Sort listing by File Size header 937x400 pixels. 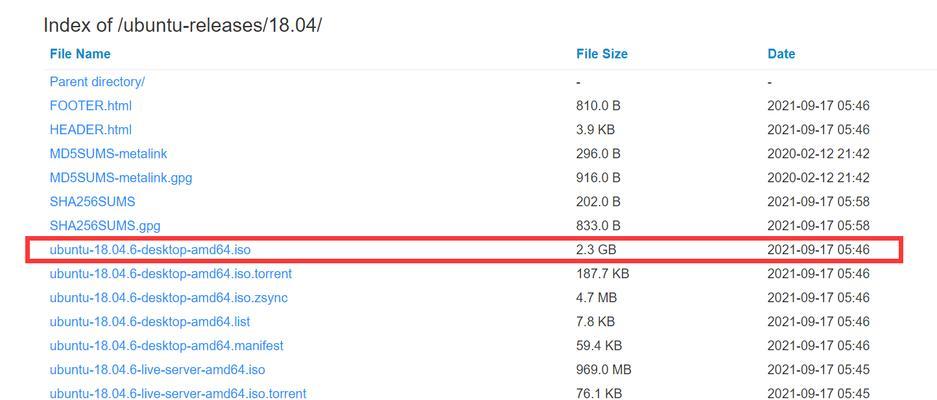coord(602,54)
